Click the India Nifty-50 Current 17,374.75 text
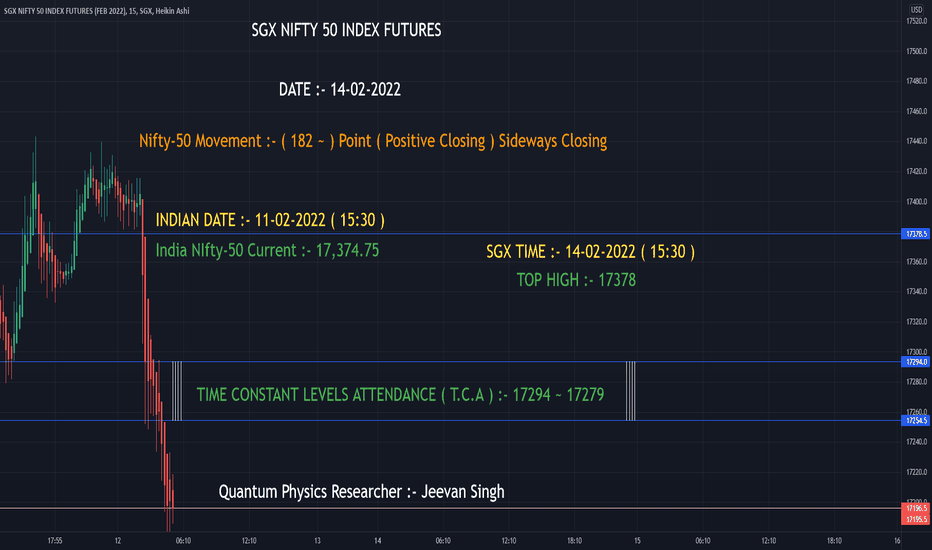 (x=267, y=250)
